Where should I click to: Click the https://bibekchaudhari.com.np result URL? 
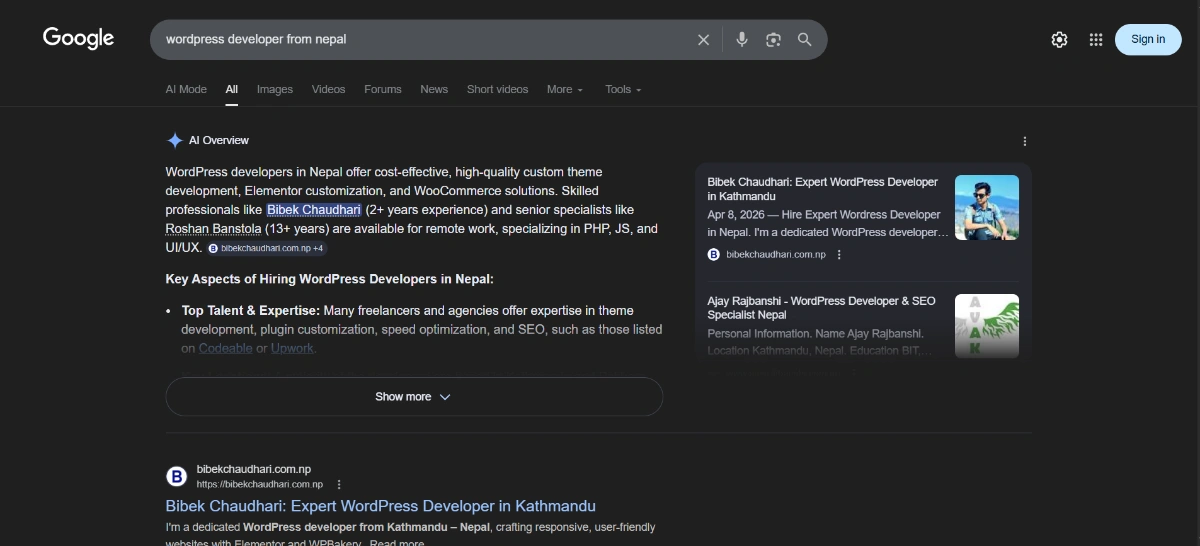(x=260, y=484)
